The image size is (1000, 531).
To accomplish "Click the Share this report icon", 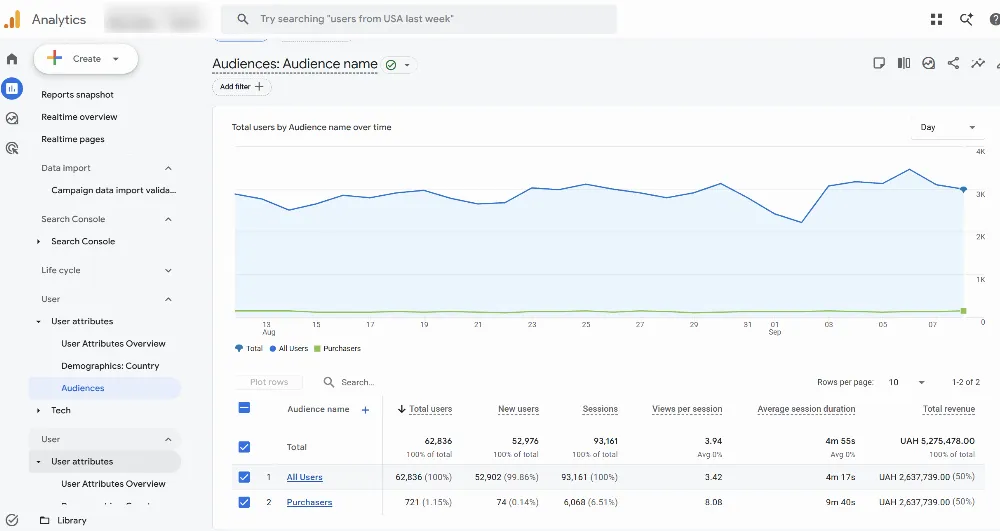I will [x=953, y=63].
